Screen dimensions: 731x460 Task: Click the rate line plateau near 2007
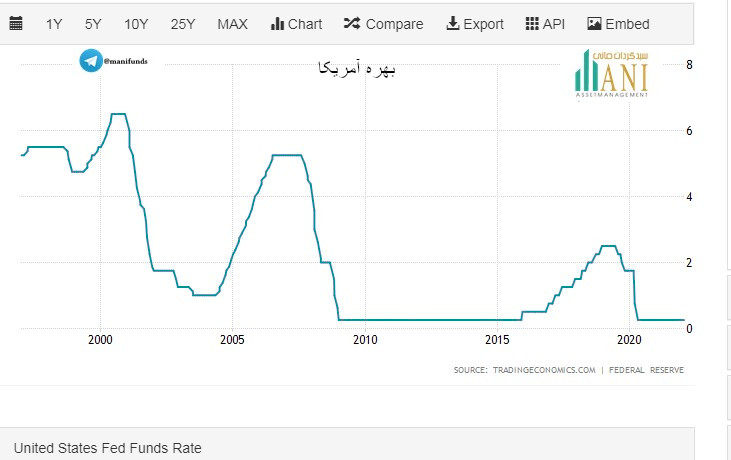(x=287, y=155)
